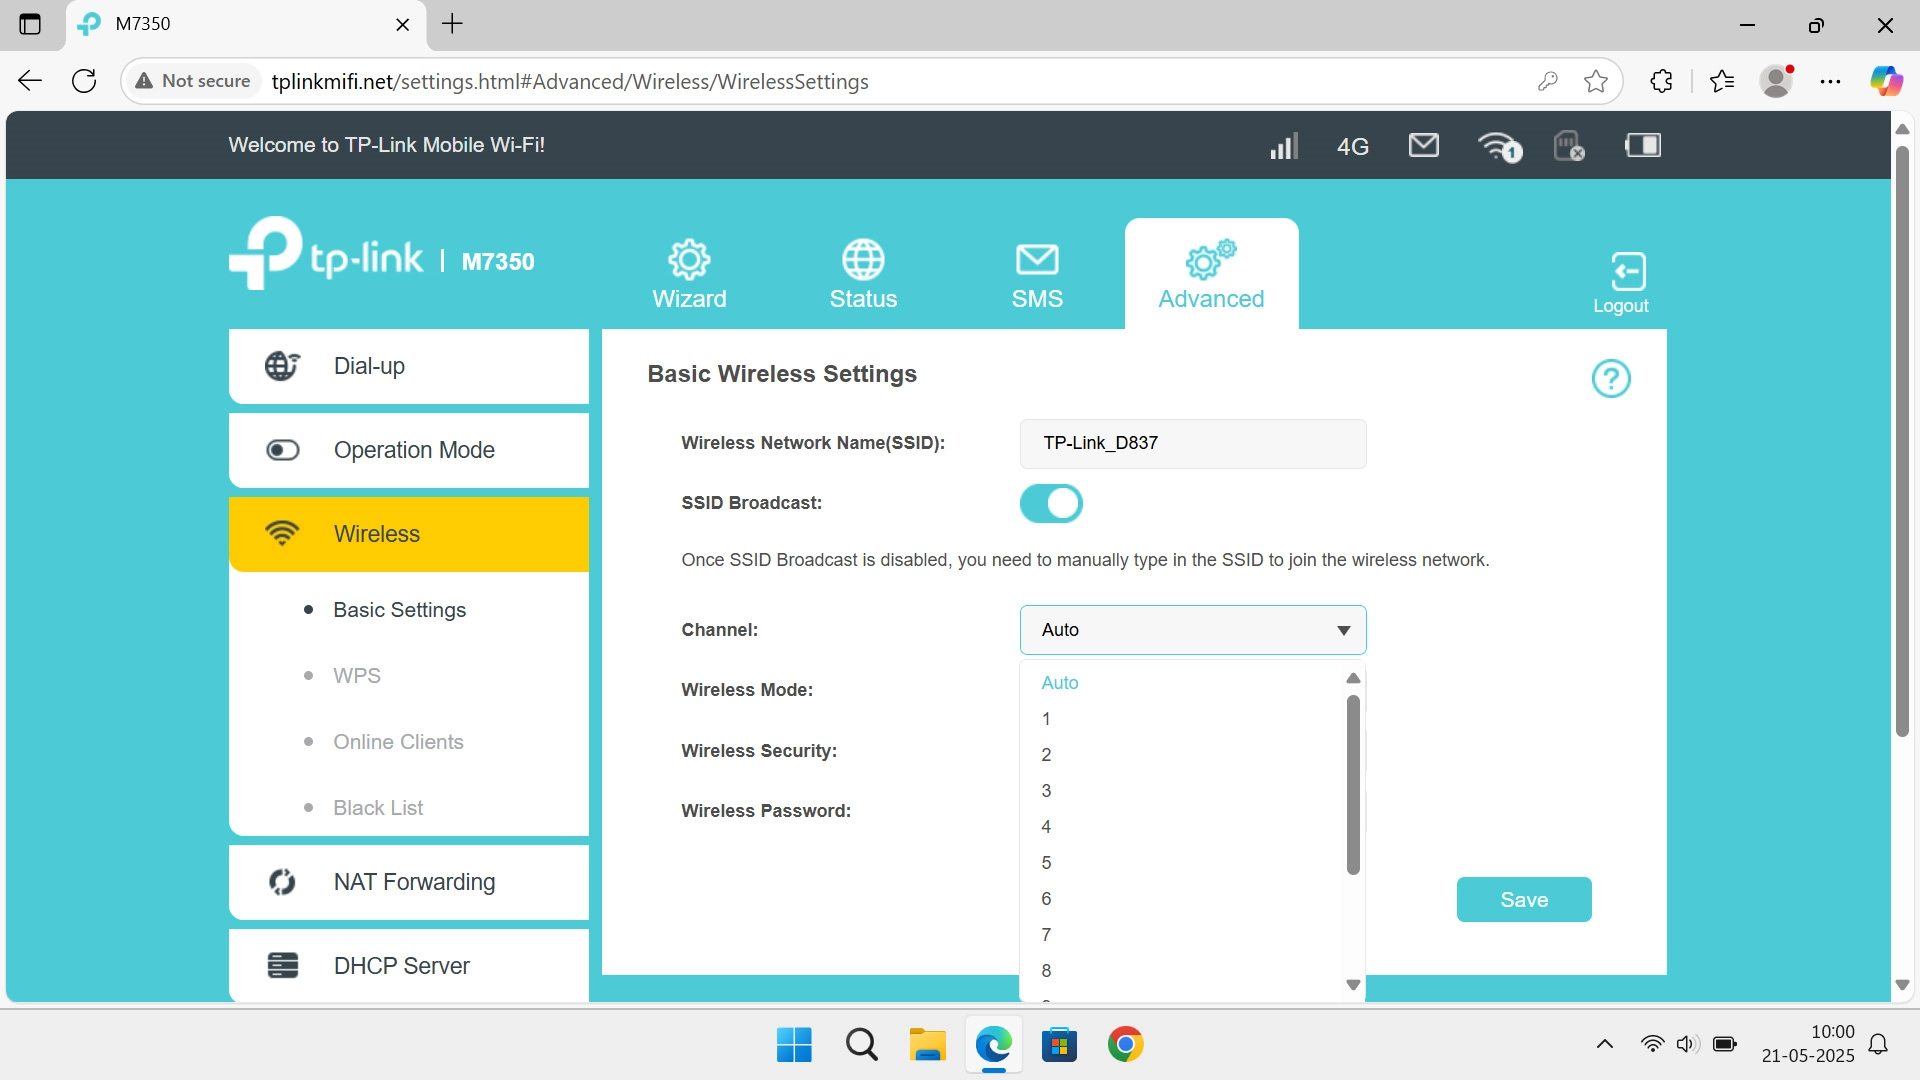This screenshot has width=1920, height=1080.
Task: Open the SMS envelope icon in header bar
Action: [1423, 146]
